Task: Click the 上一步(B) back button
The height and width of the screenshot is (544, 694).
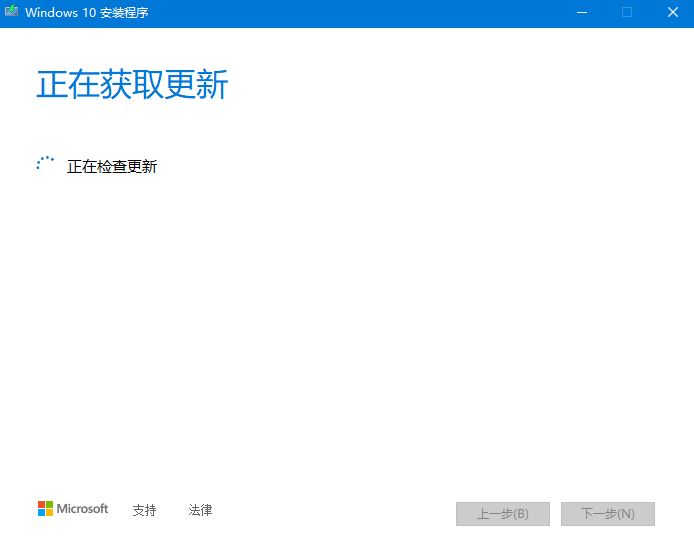Action: click(x=503, y=514)
